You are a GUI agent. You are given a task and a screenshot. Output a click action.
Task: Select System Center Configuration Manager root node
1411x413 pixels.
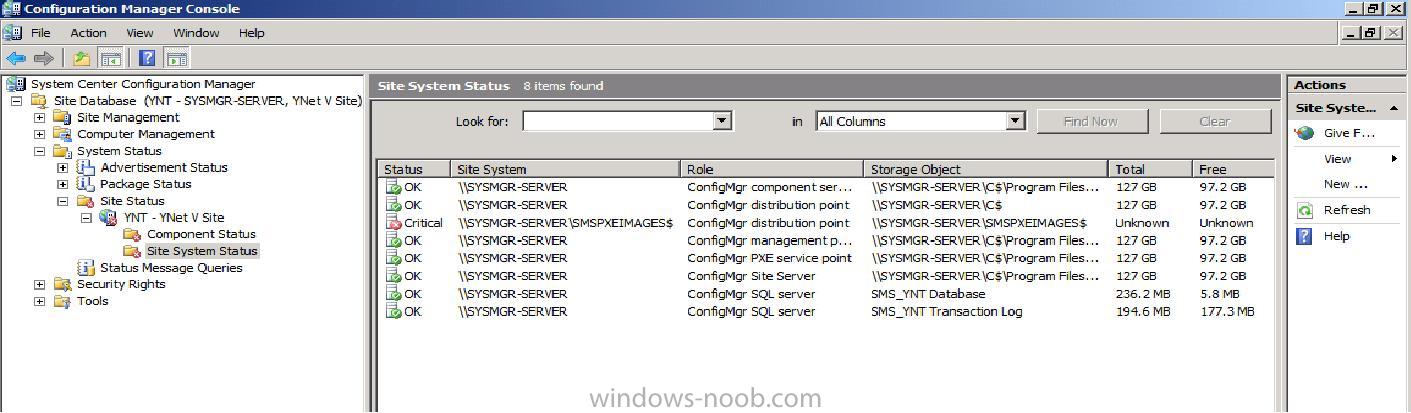pos(143,84)
